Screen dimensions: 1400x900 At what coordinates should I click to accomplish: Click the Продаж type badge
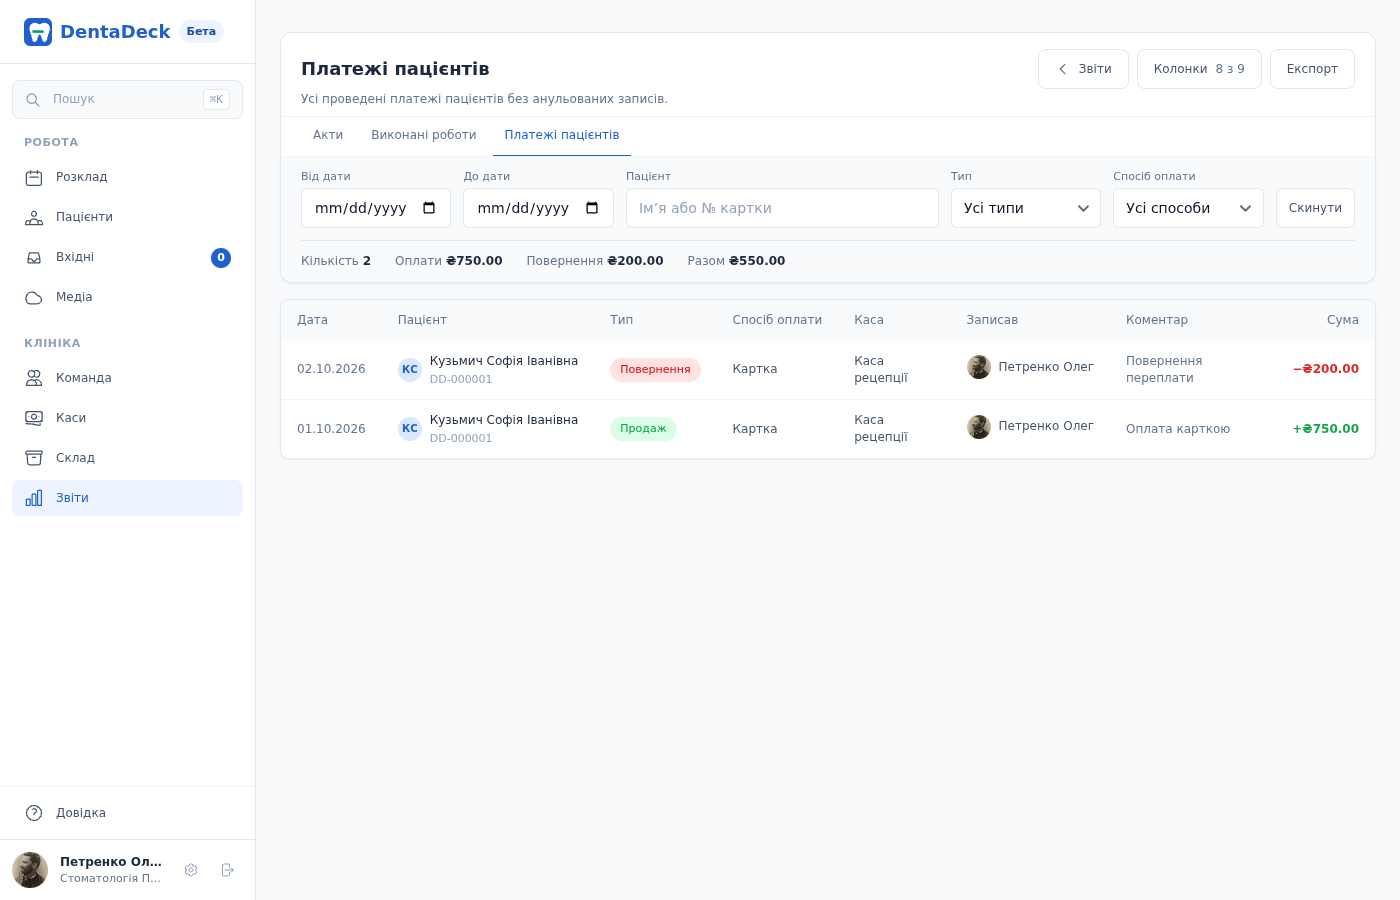pos(643,429)
